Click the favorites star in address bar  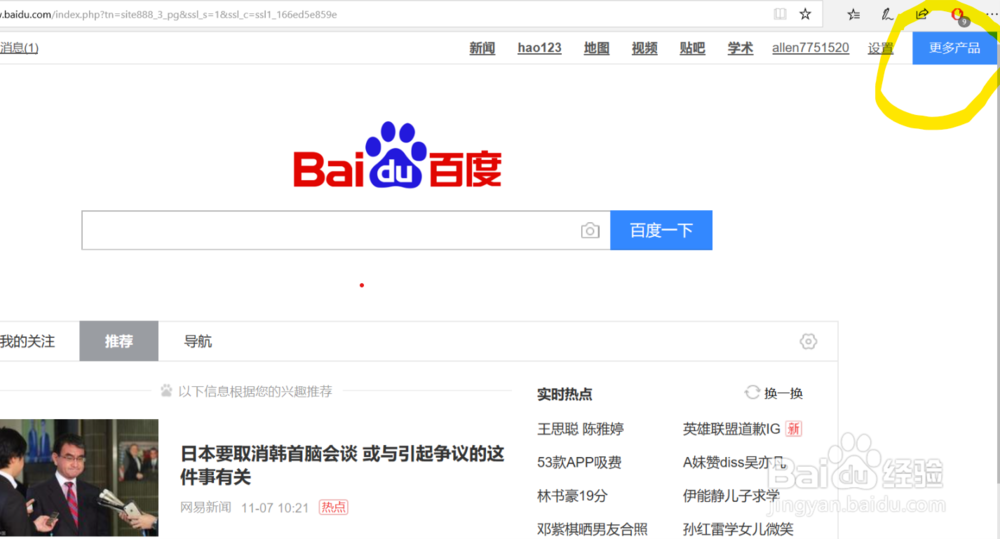805,14
